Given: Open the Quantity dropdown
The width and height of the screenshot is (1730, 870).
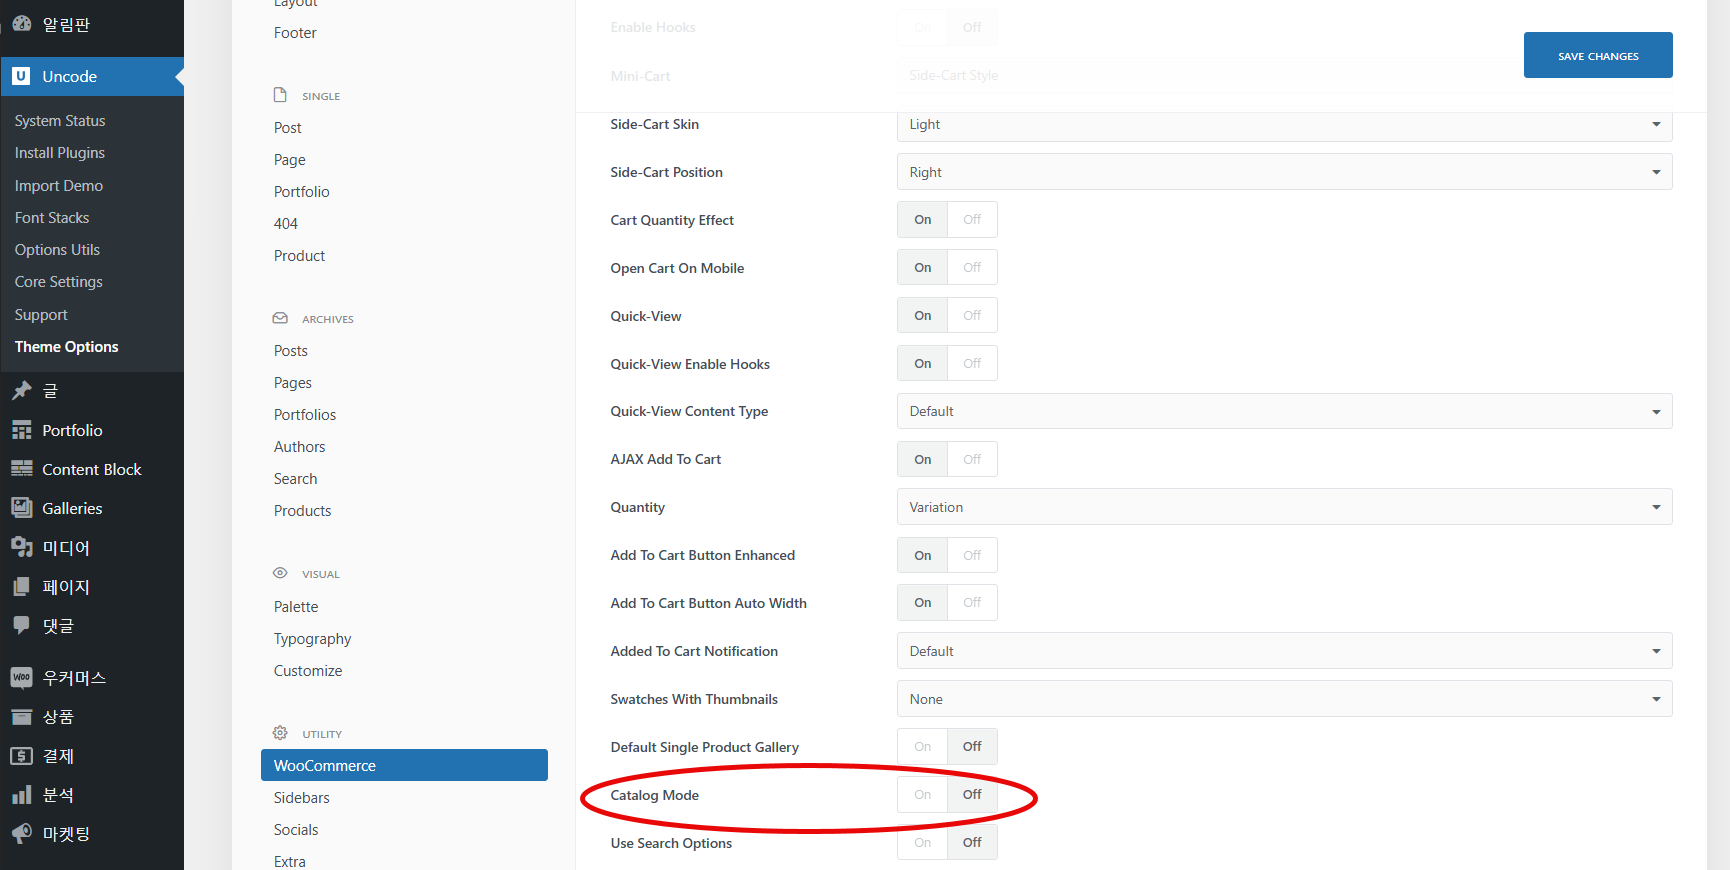Looking at the screenshot, I should 1284,507.
